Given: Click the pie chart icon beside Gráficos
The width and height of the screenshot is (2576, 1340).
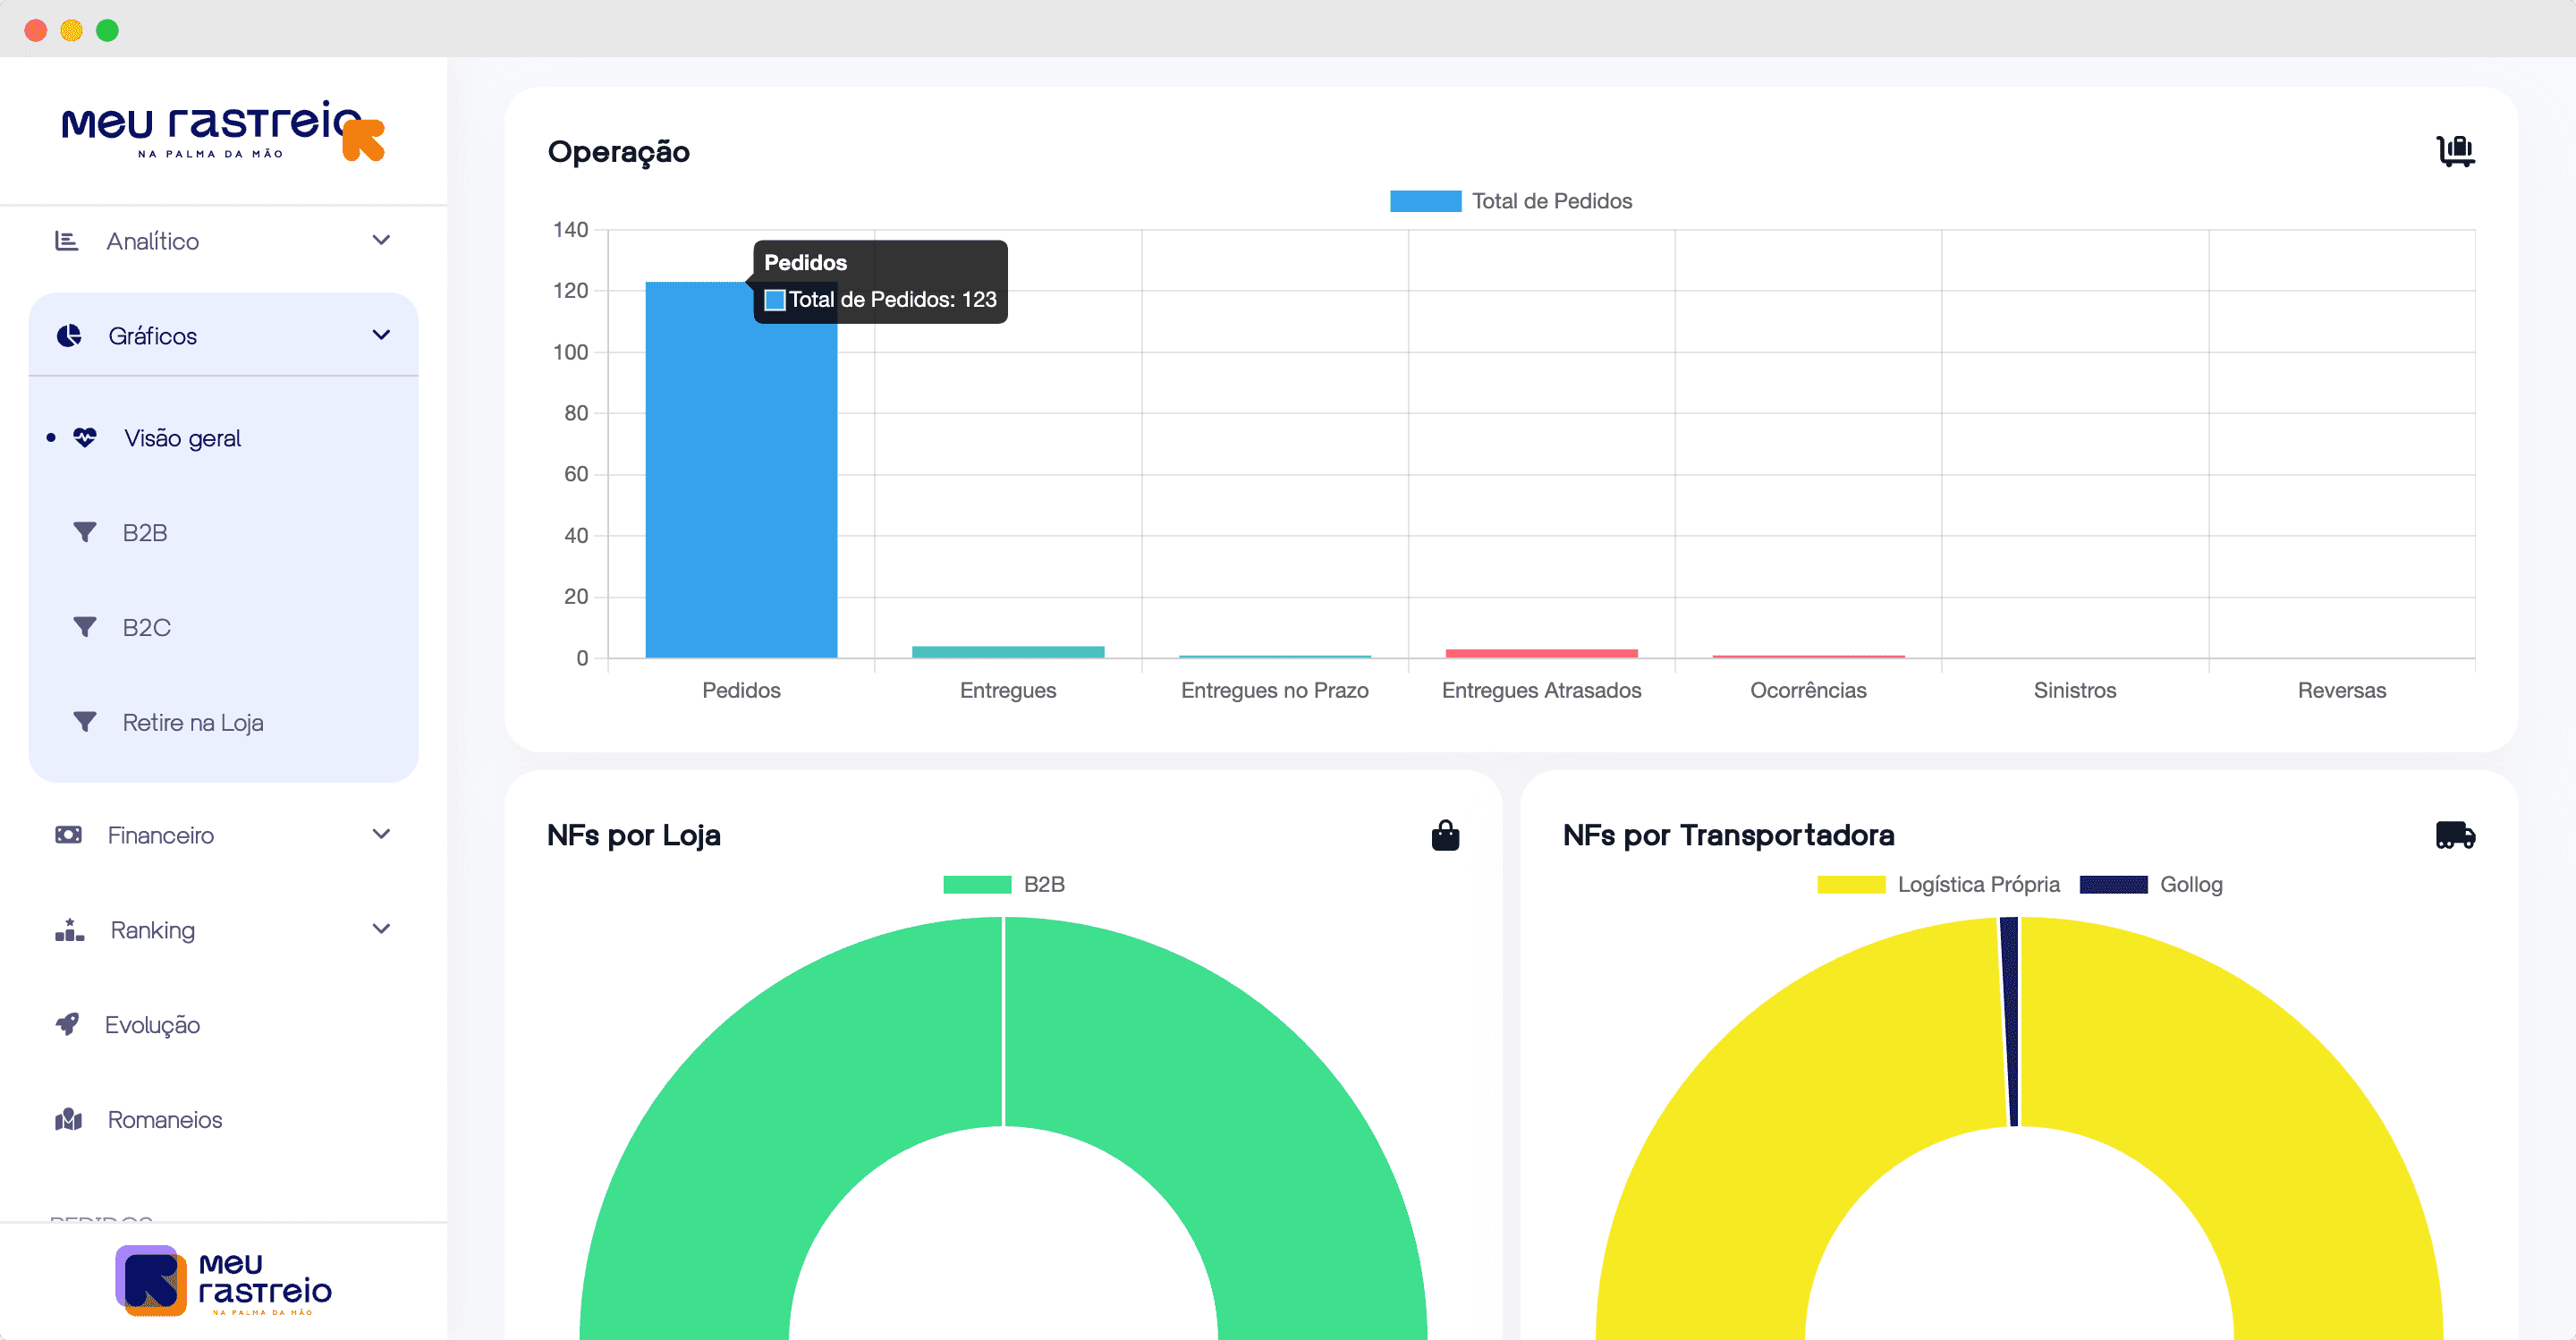Looking at the screenshot, I should click(x=69, y=336).
